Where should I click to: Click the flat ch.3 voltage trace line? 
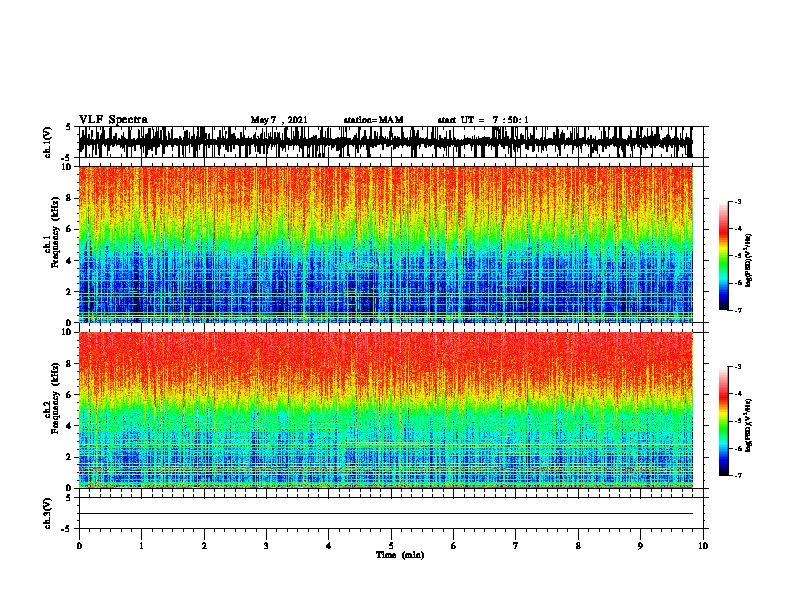(x=386, y=514)
